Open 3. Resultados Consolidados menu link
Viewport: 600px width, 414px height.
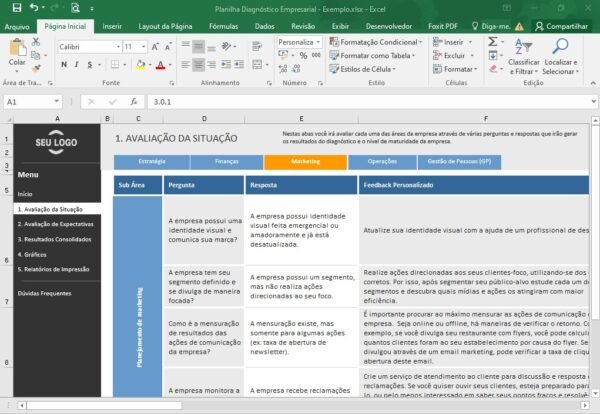click(54, 239)
